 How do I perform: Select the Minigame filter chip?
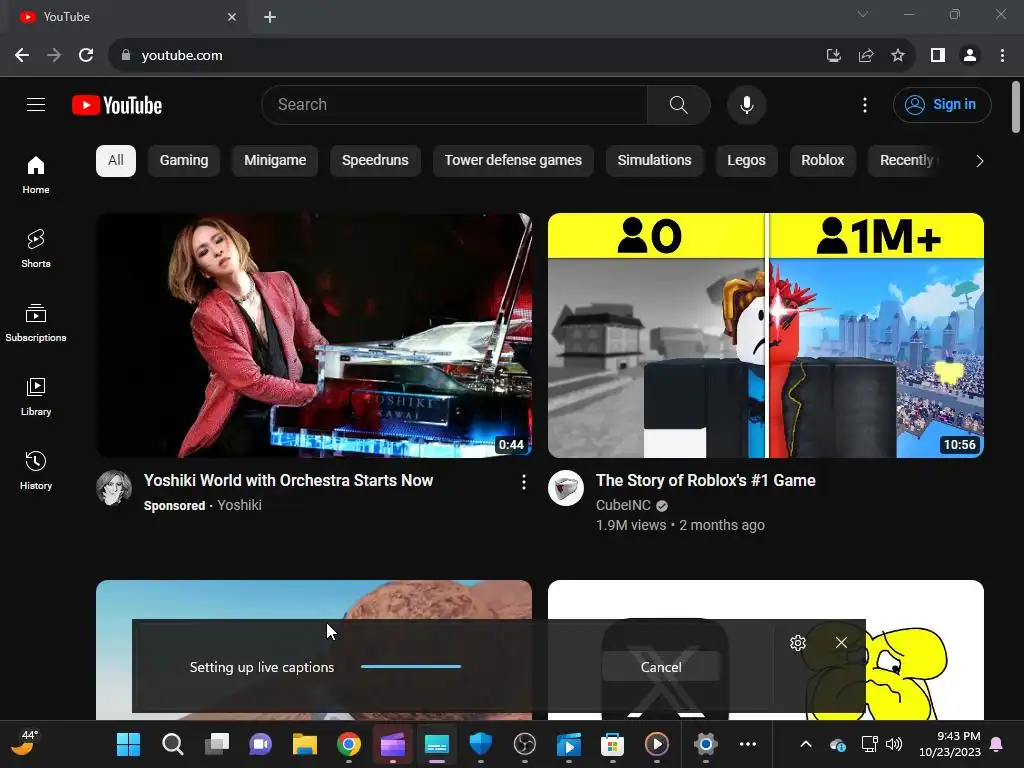click(275, 161)
